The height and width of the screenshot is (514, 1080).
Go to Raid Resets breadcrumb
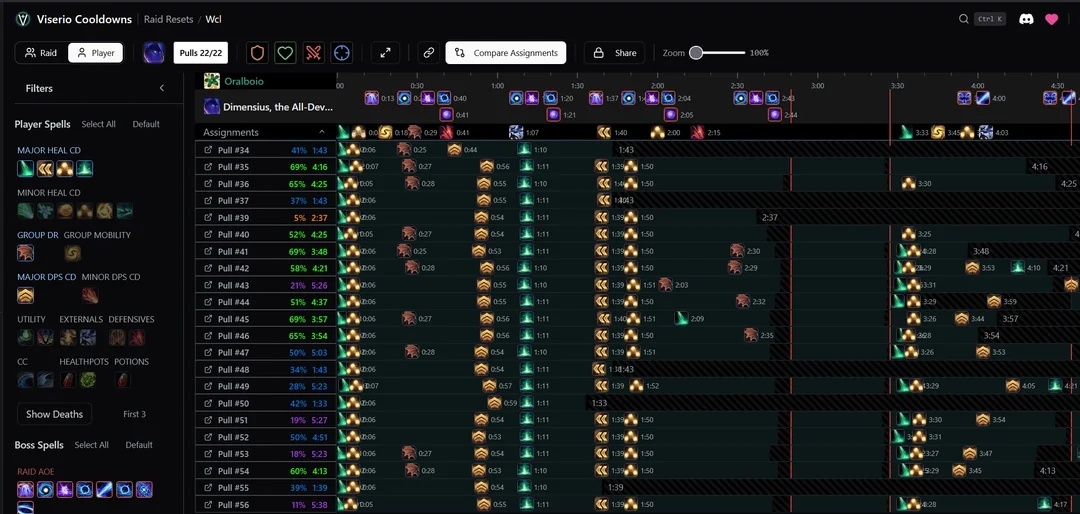(x=167, y=19)
